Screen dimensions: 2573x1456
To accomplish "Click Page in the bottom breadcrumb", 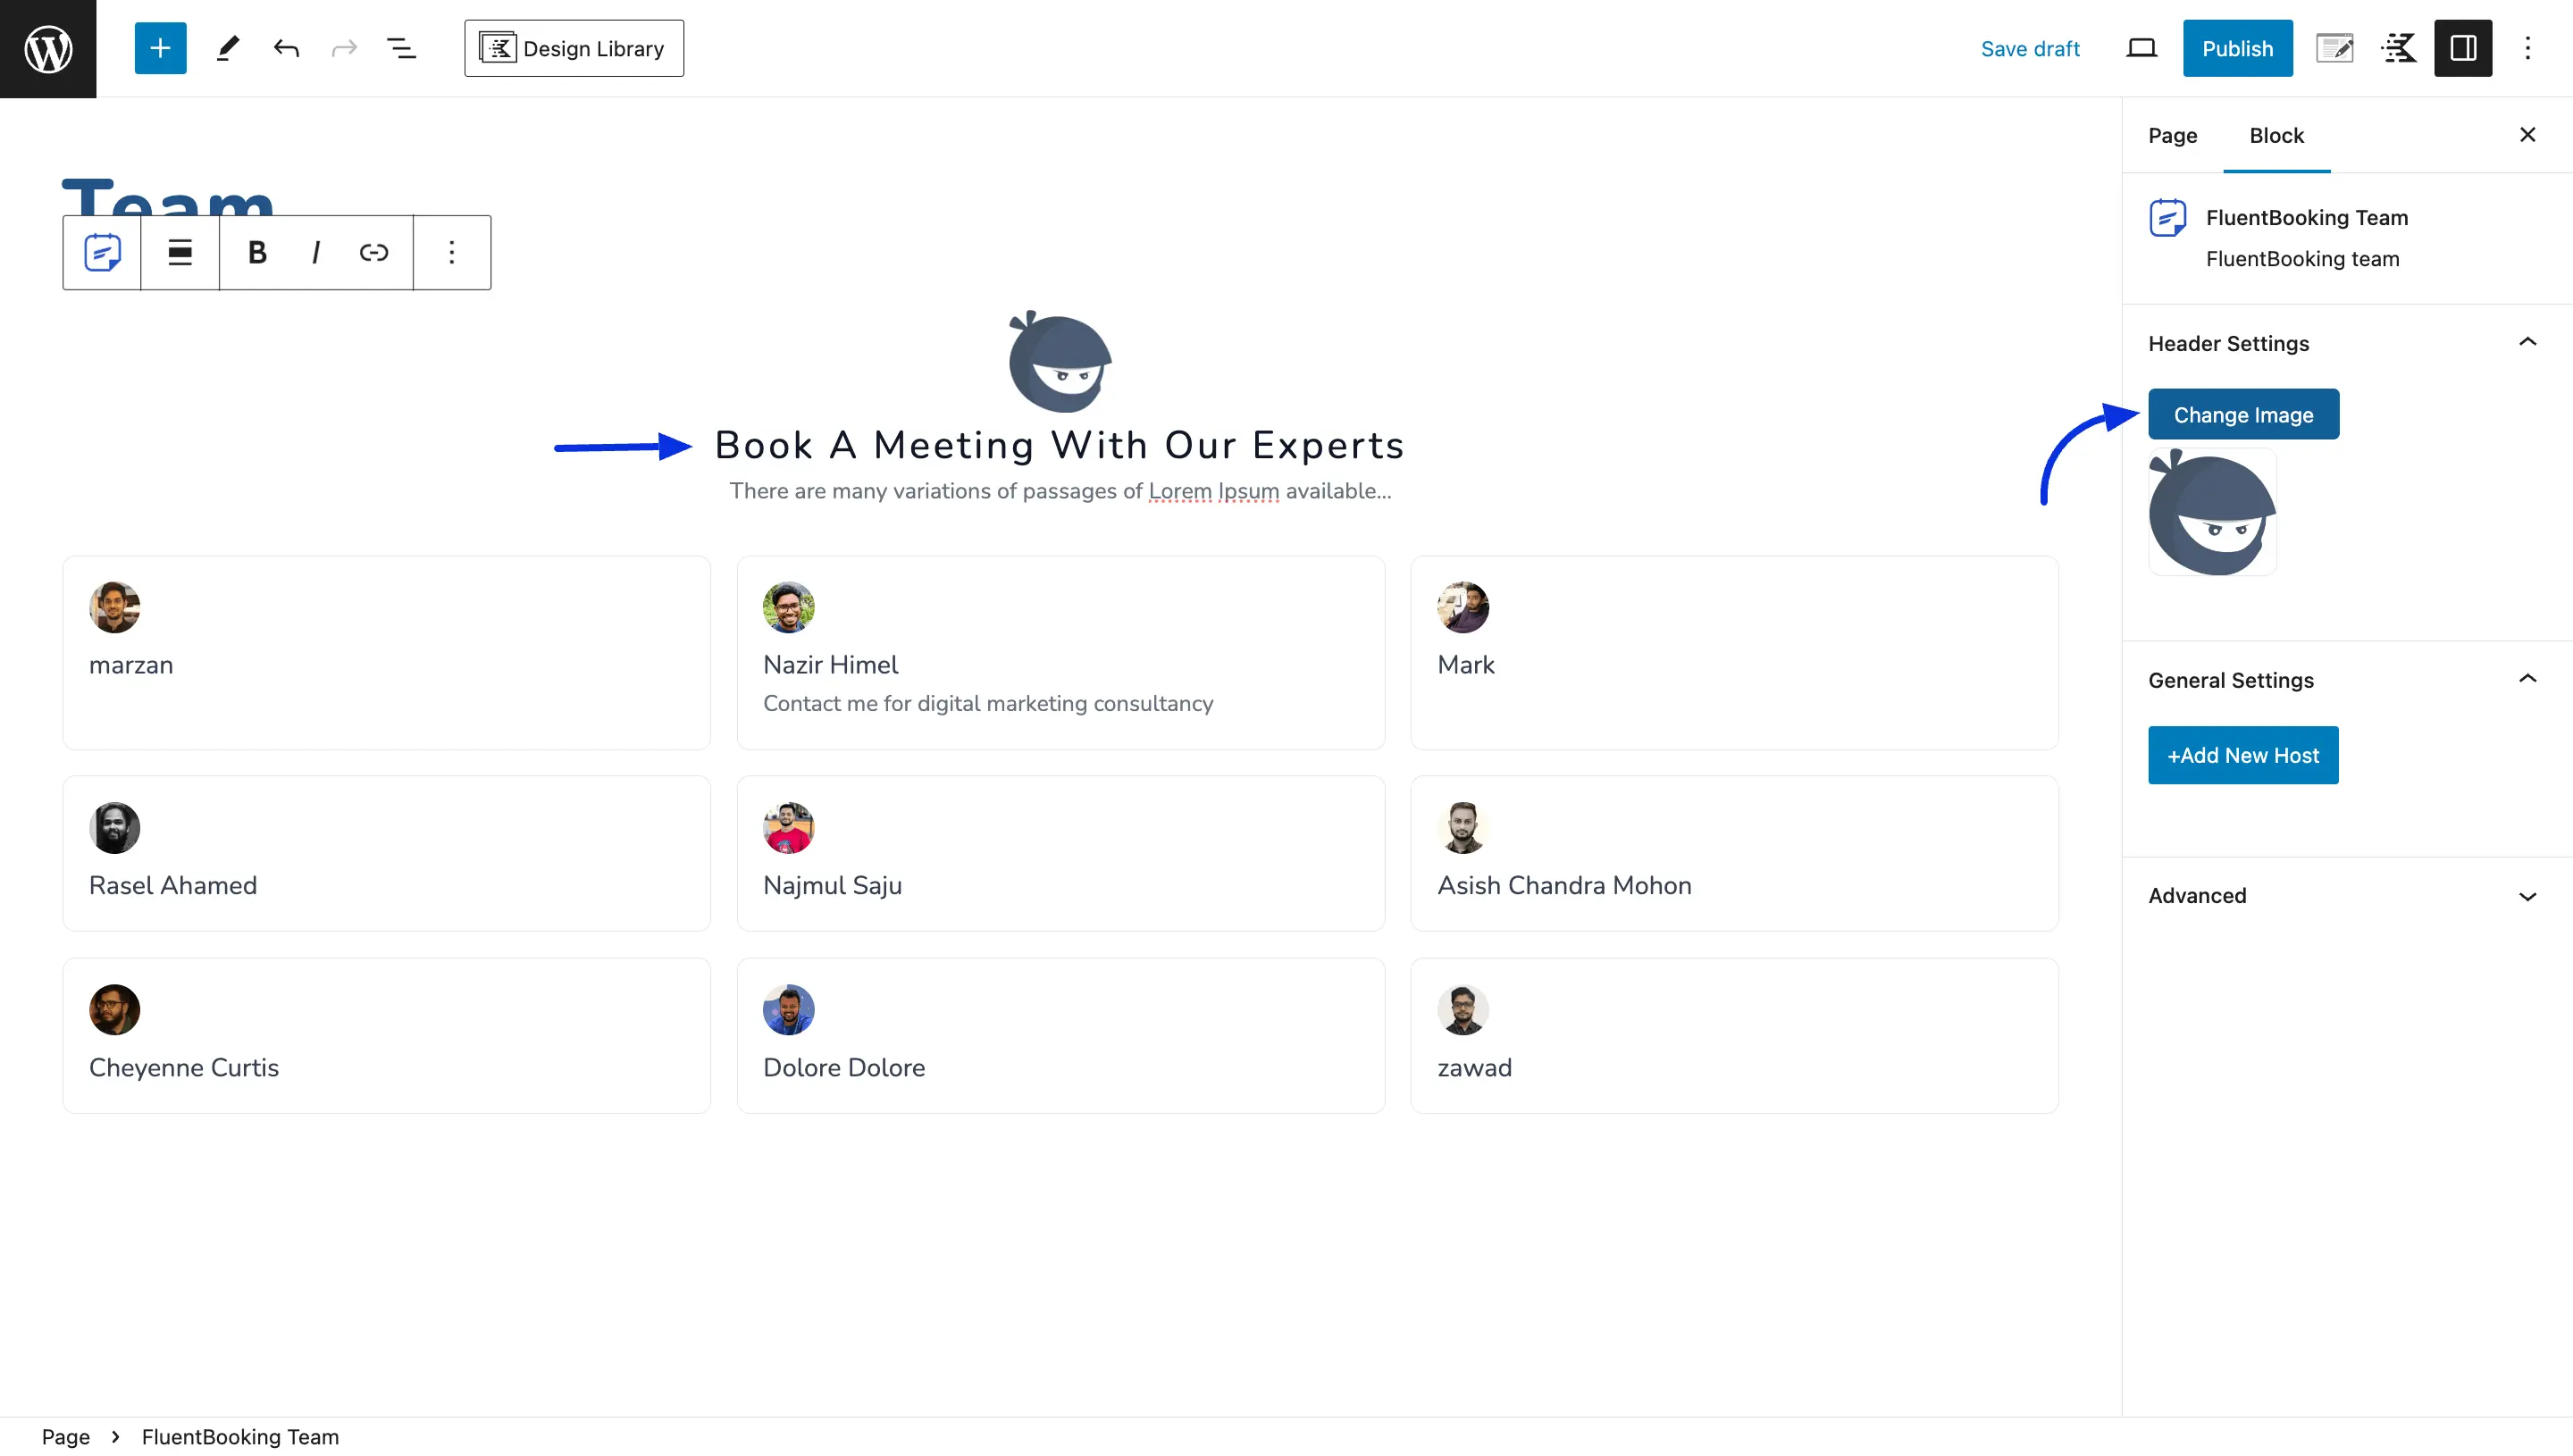I will click(66, 1437).
